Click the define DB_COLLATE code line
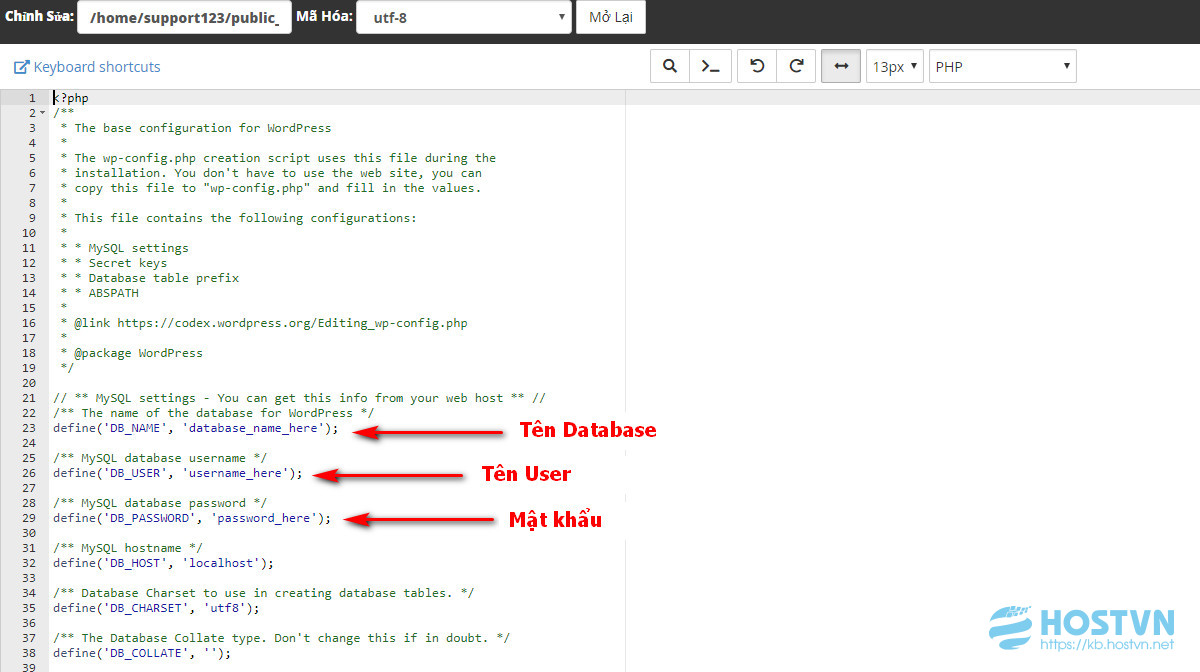Screen dimensions: 1200x672 (142, 653)
